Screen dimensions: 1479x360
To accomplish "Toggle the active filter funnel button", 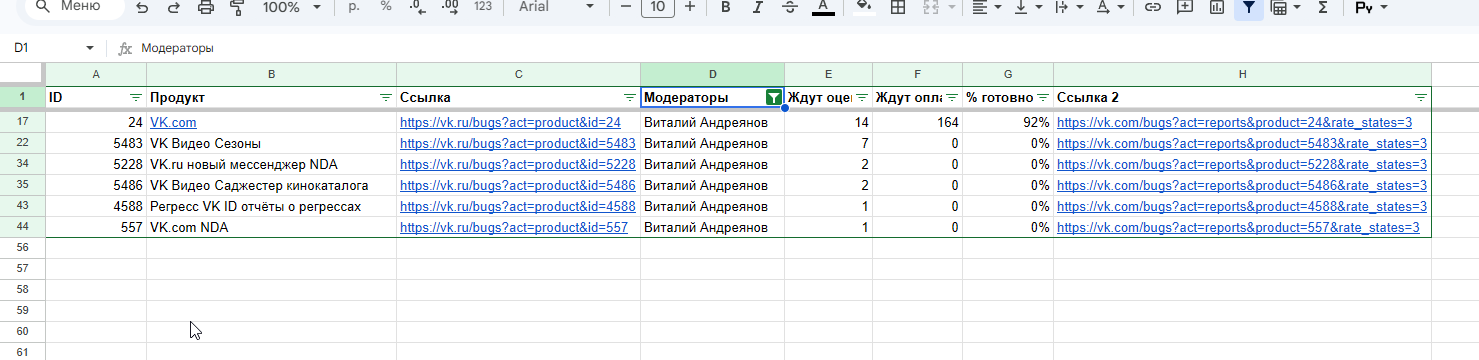I will (1248, 7).
